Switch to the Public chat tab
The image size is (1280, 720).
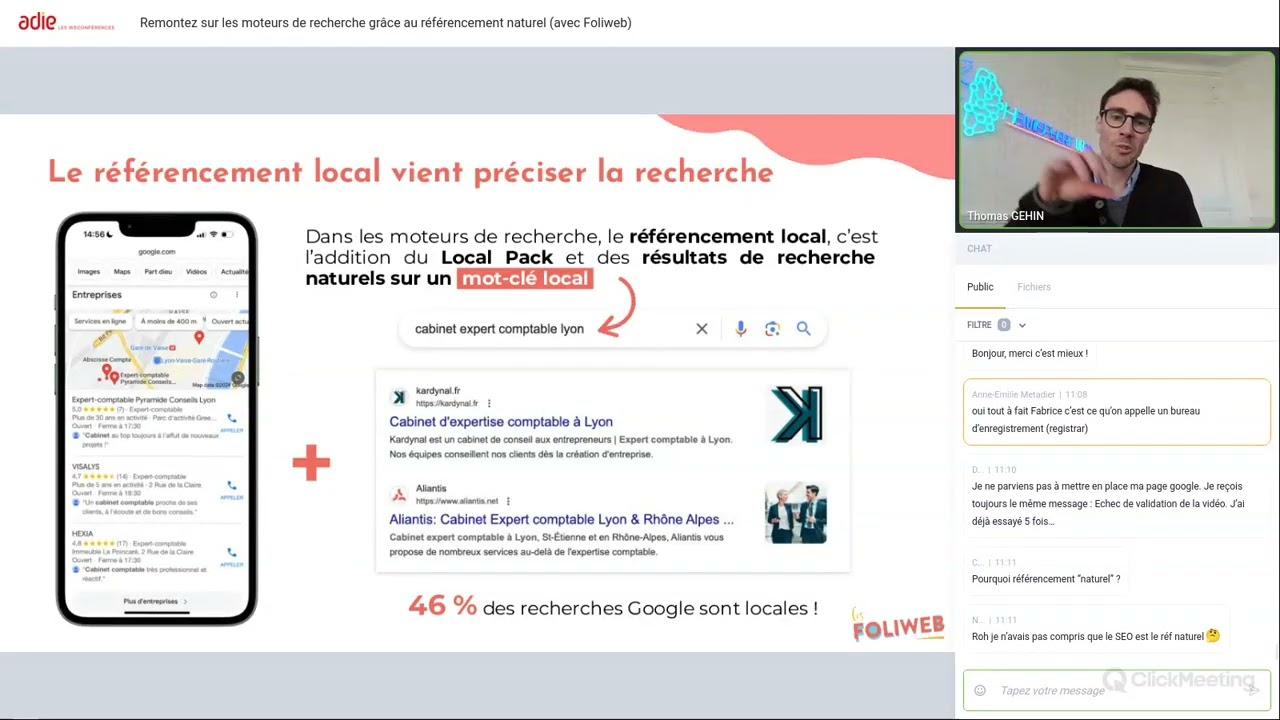(980, 287)
